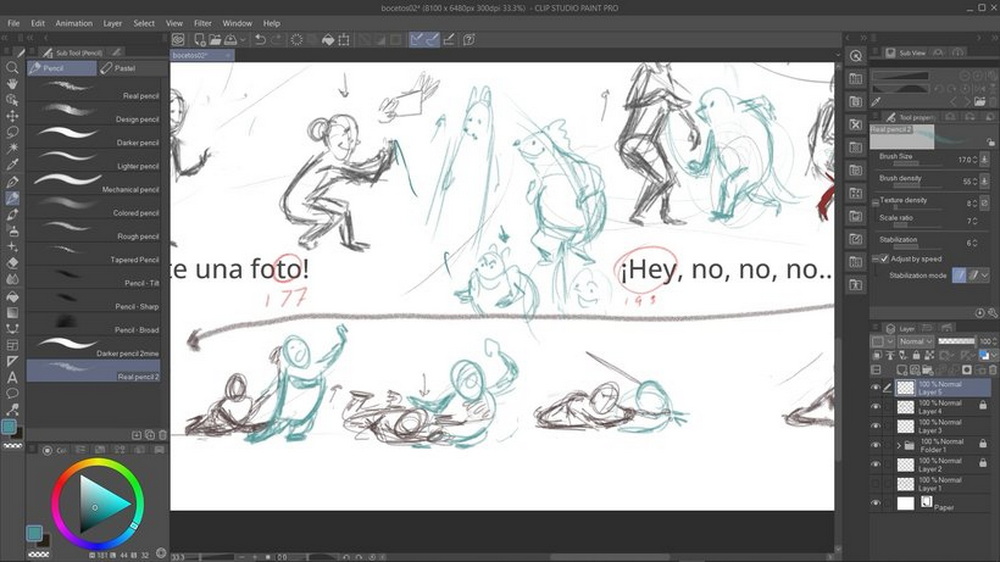Open the Clip Studio launcher icon
This screenshot has height=562, width=1000.
point(178,40)
